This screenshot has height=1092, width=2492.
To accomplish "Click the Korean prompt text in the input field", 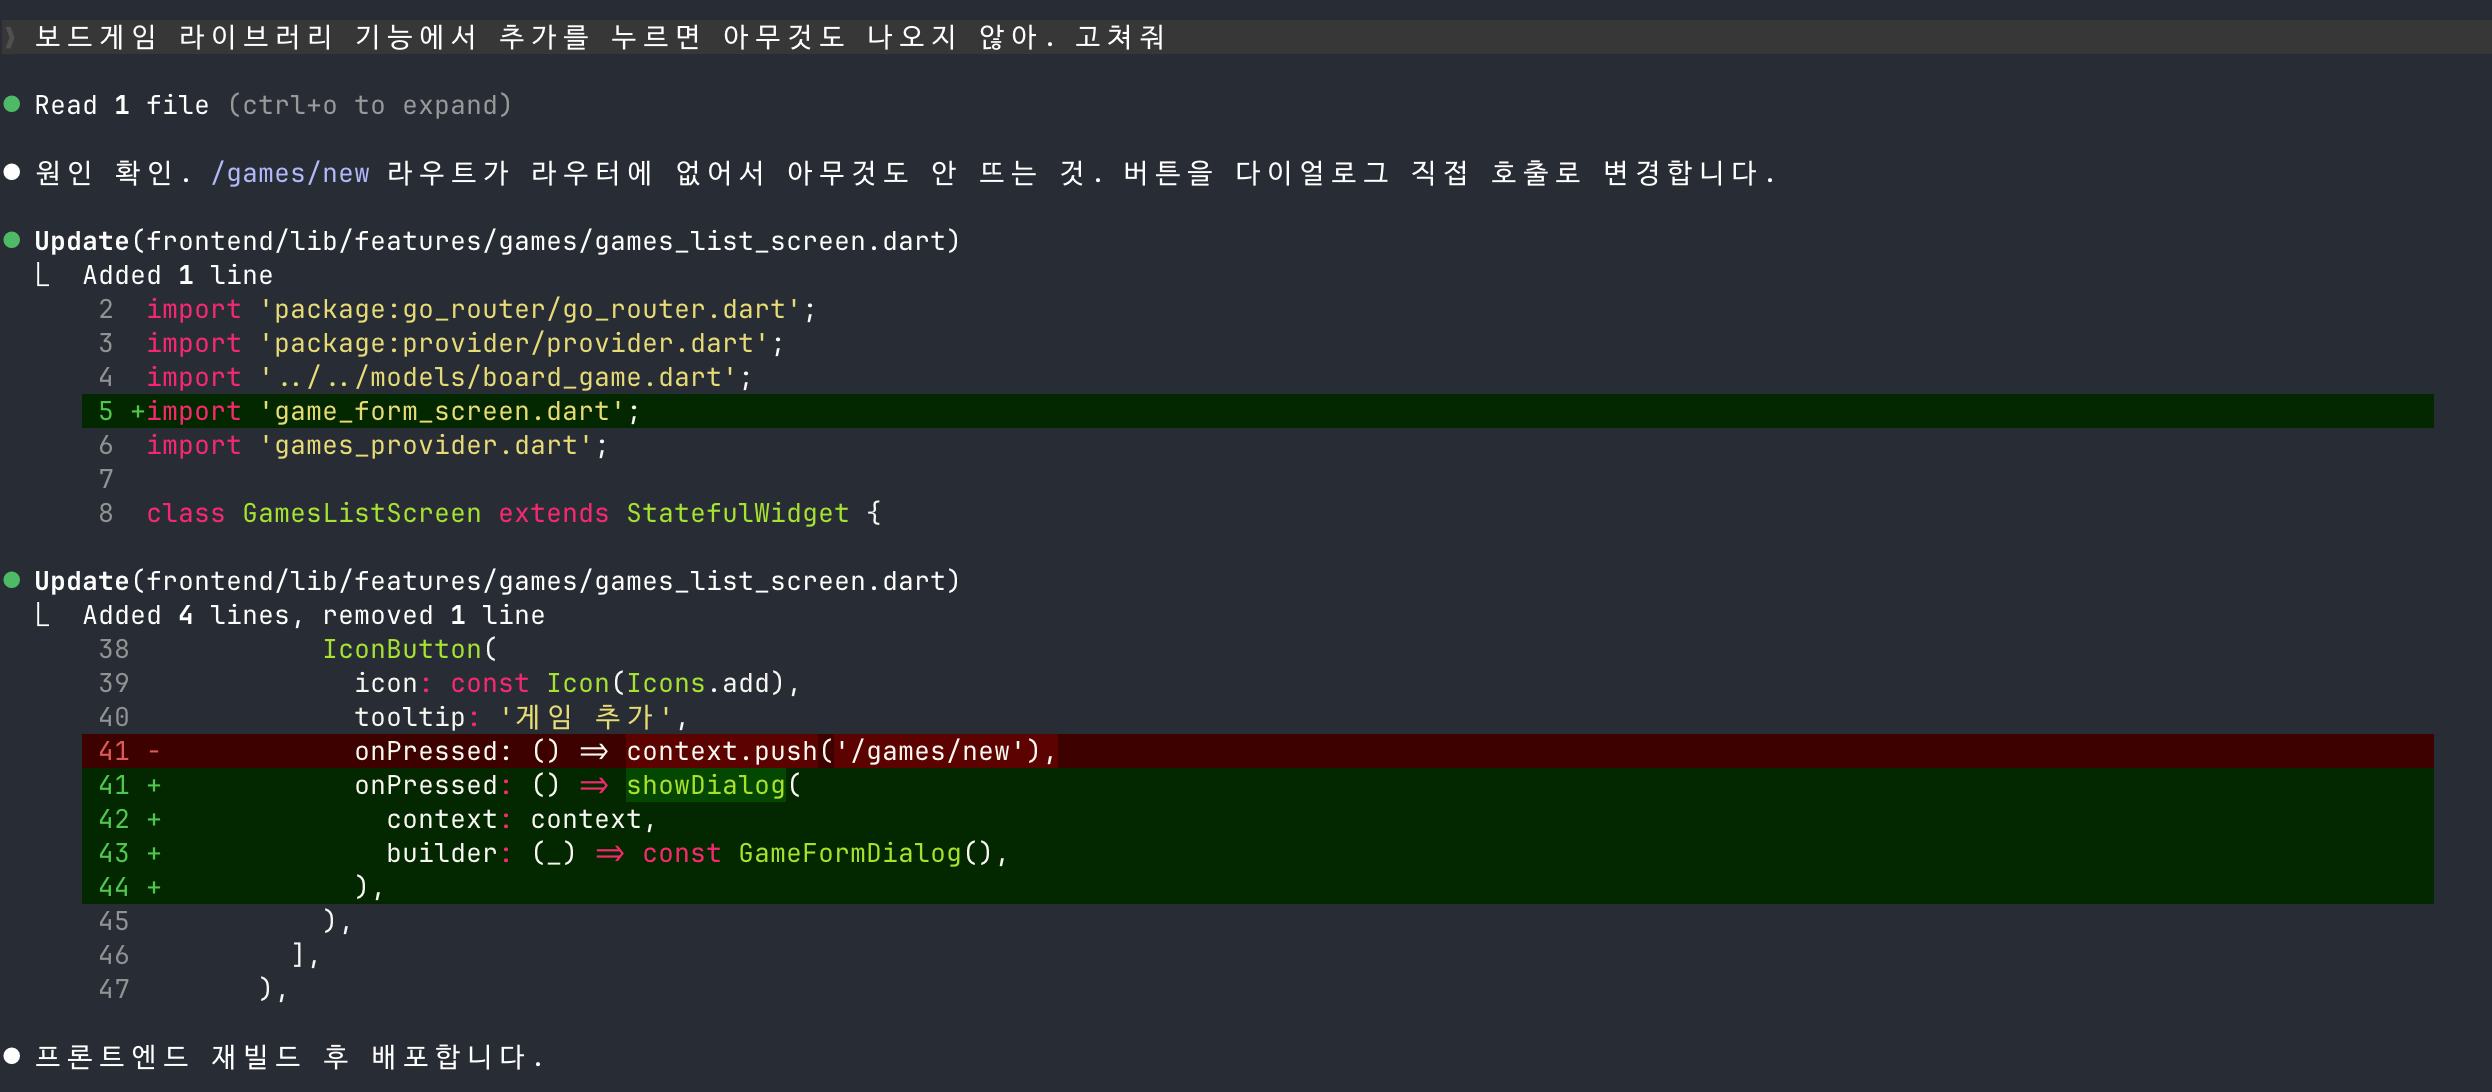I will (600, 38).
